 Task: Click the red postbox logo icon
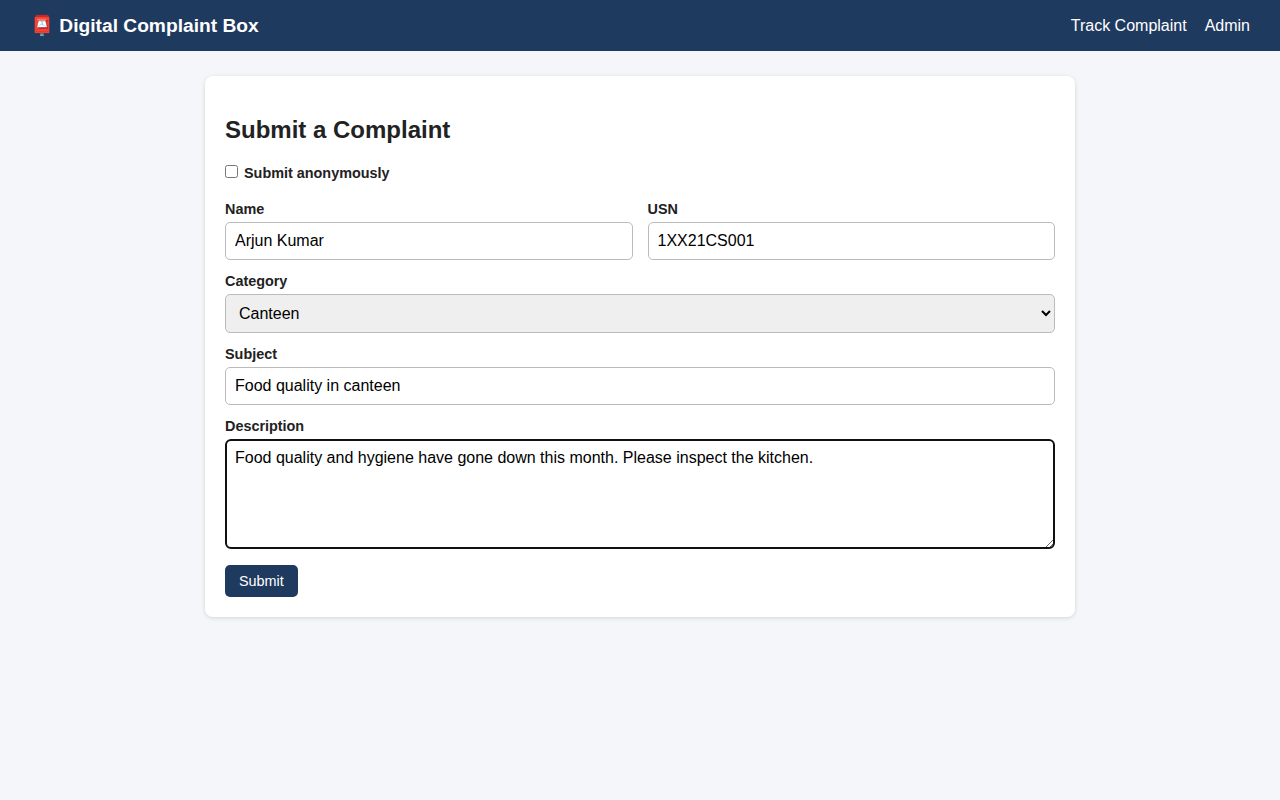click(x=42, y=26)
